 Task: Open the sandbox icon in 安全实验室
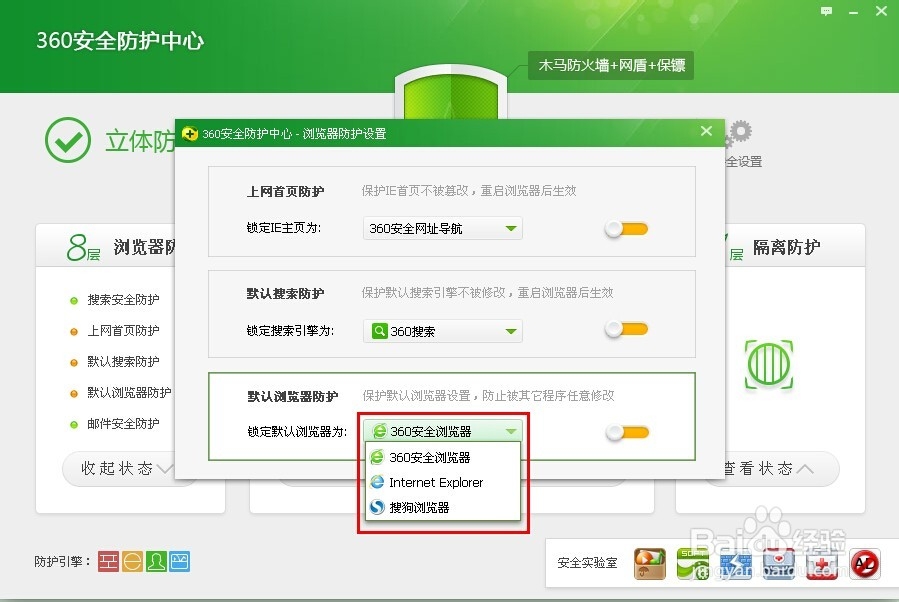click(648, 564)
